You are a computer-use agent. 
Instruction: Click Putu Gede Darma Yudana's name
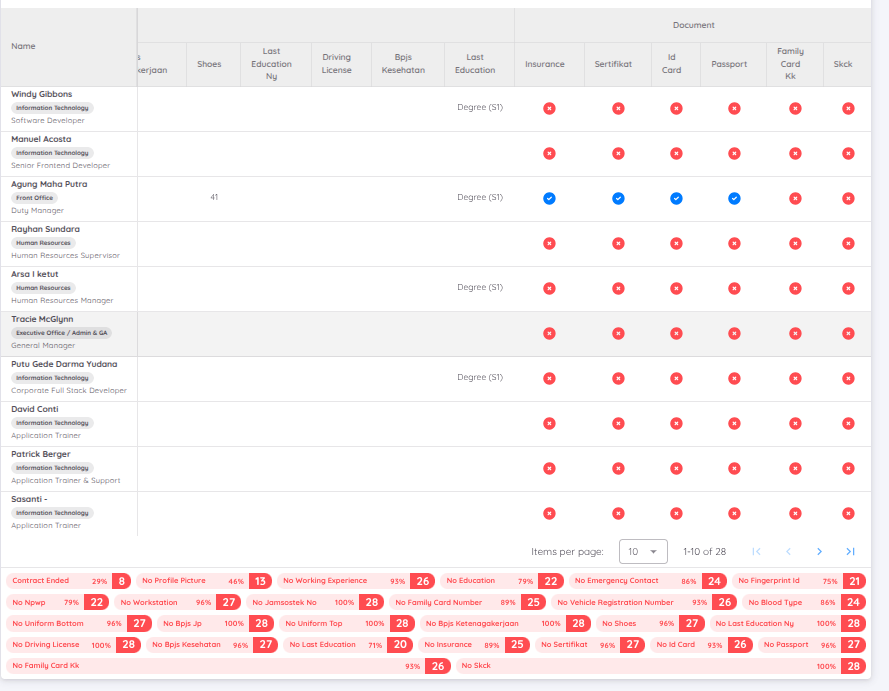63,364
